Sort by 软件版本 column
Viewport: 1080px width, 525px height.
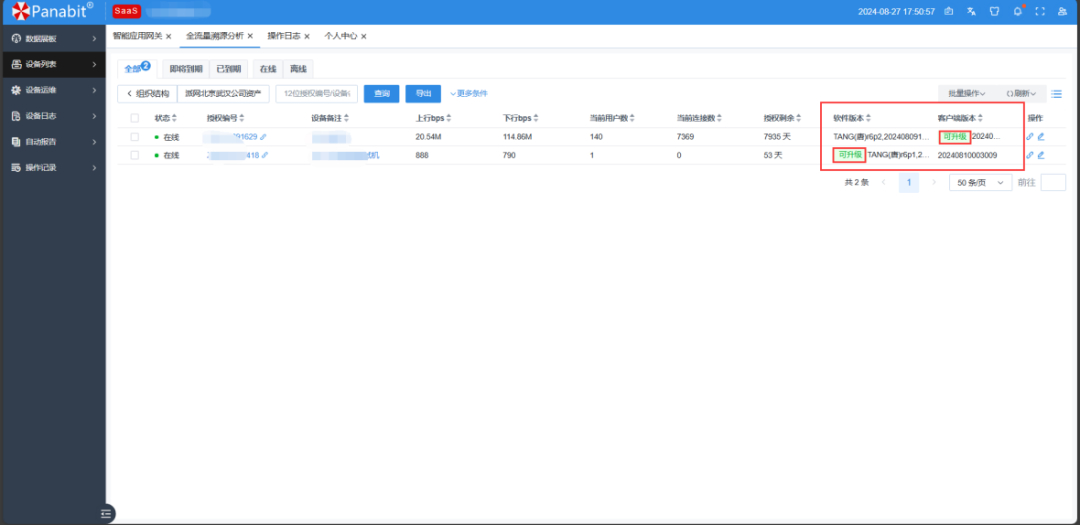click(869, 118)
